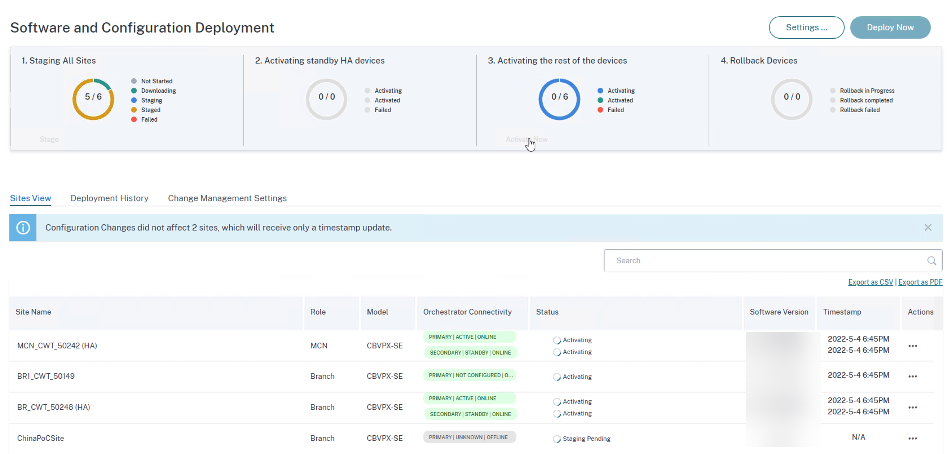Sort by Software Version column header
Image resolution: width=949 pixels, height=454 pixels.
779,312
